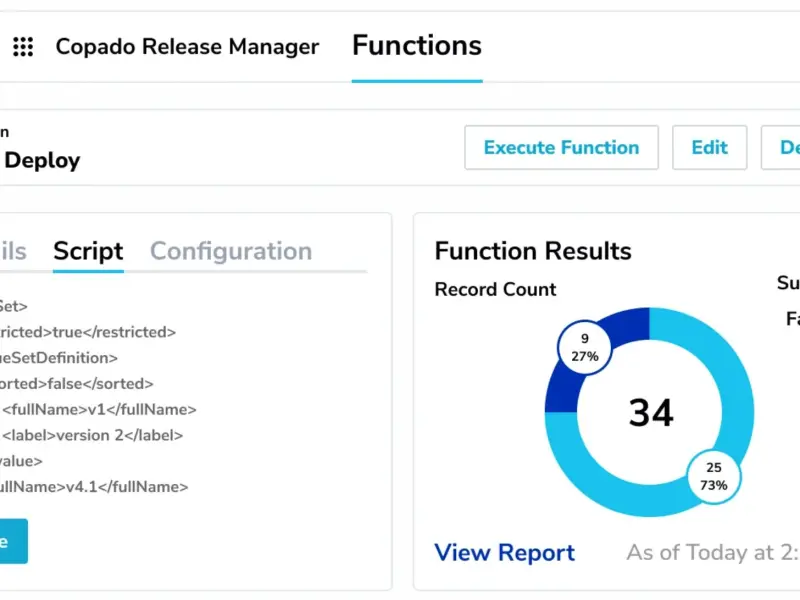Click script line 'sorted>false'
The height and width of the screenshot is (600, 800).
(77, 384)
